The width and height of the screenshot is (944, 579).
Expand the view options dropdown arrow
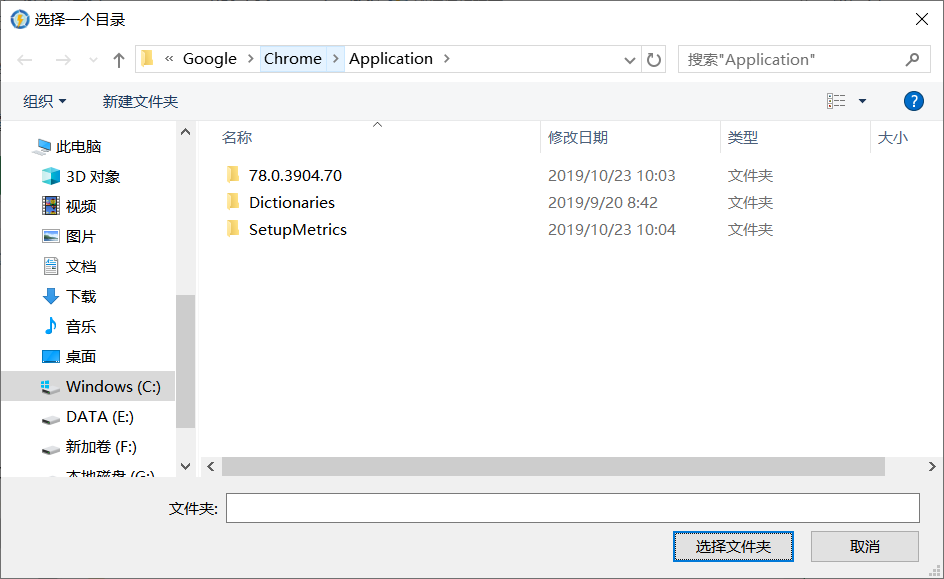(x=862, y=101)
